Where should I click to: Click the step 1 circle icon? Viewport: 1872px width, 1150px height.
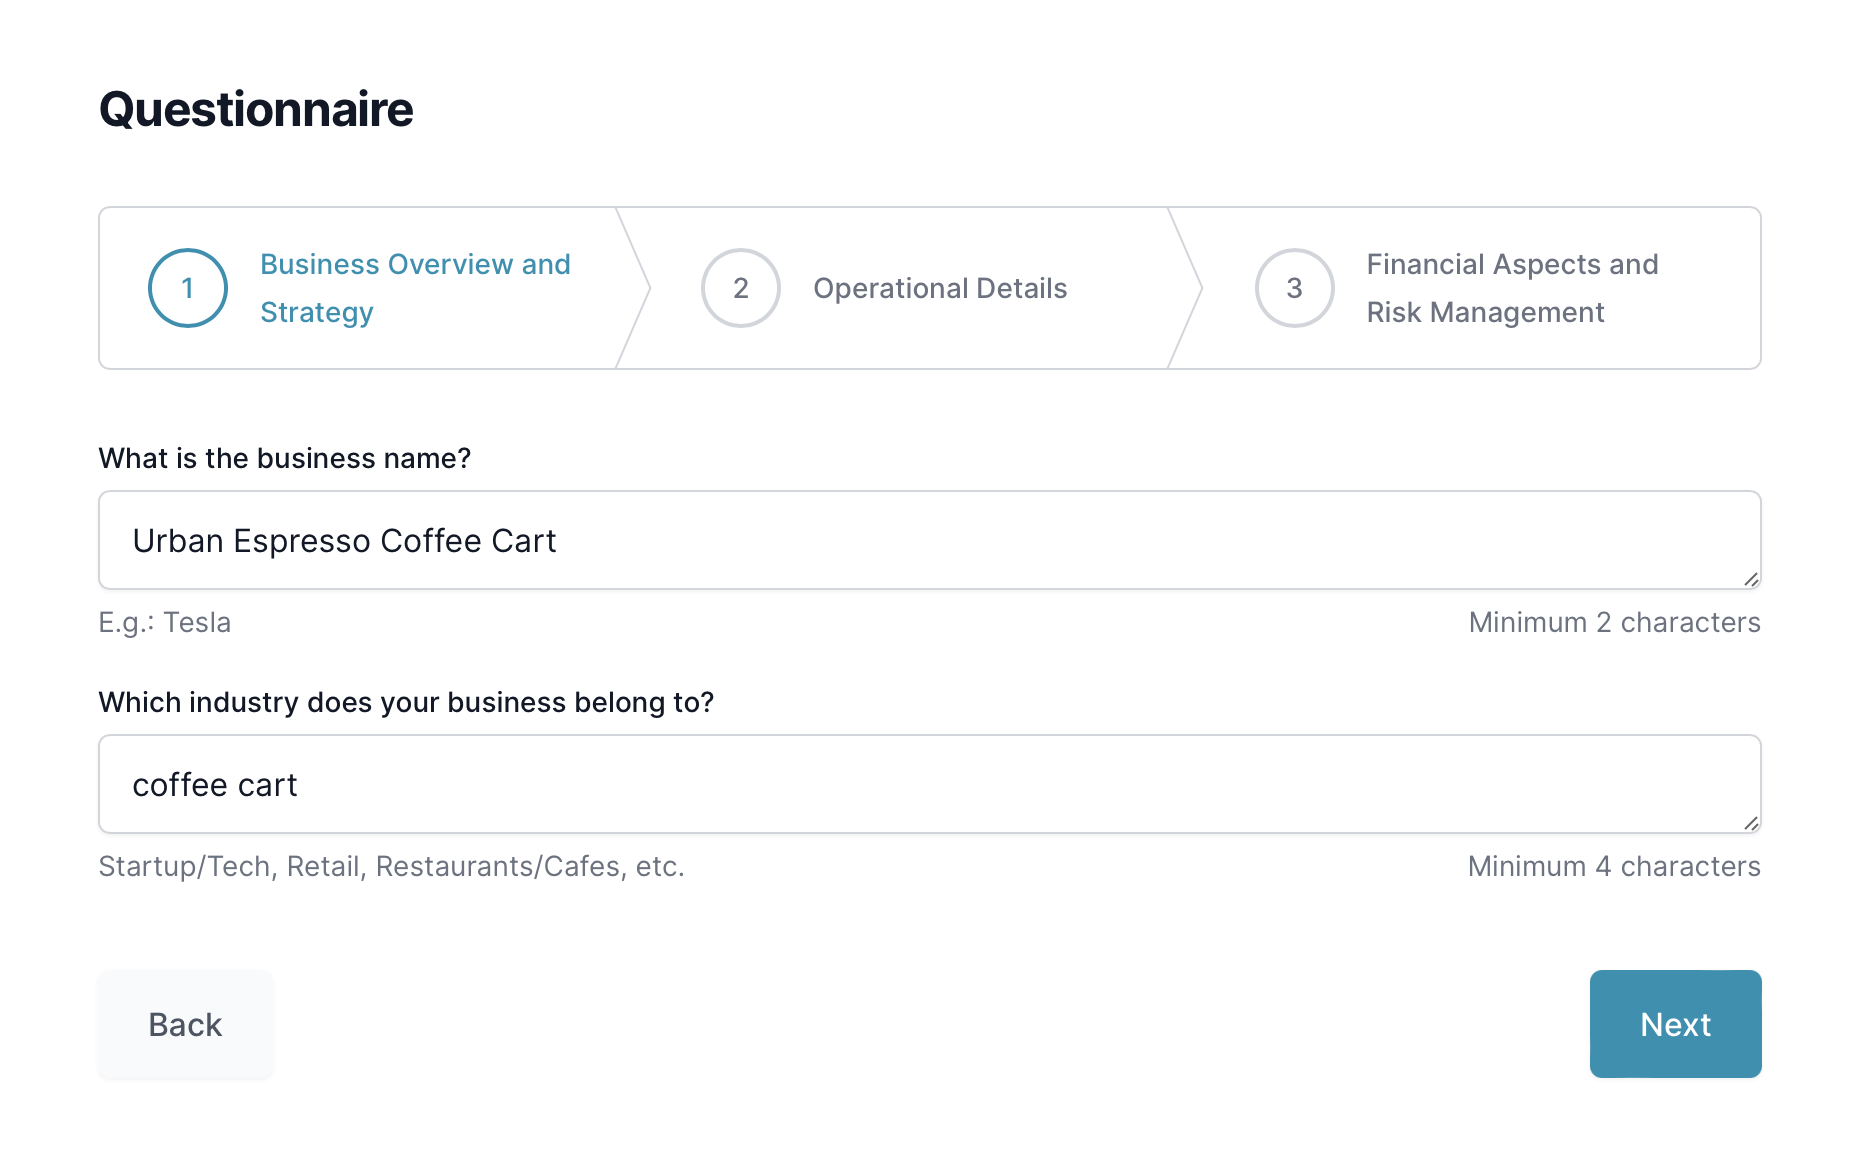[x=188, y=288]
